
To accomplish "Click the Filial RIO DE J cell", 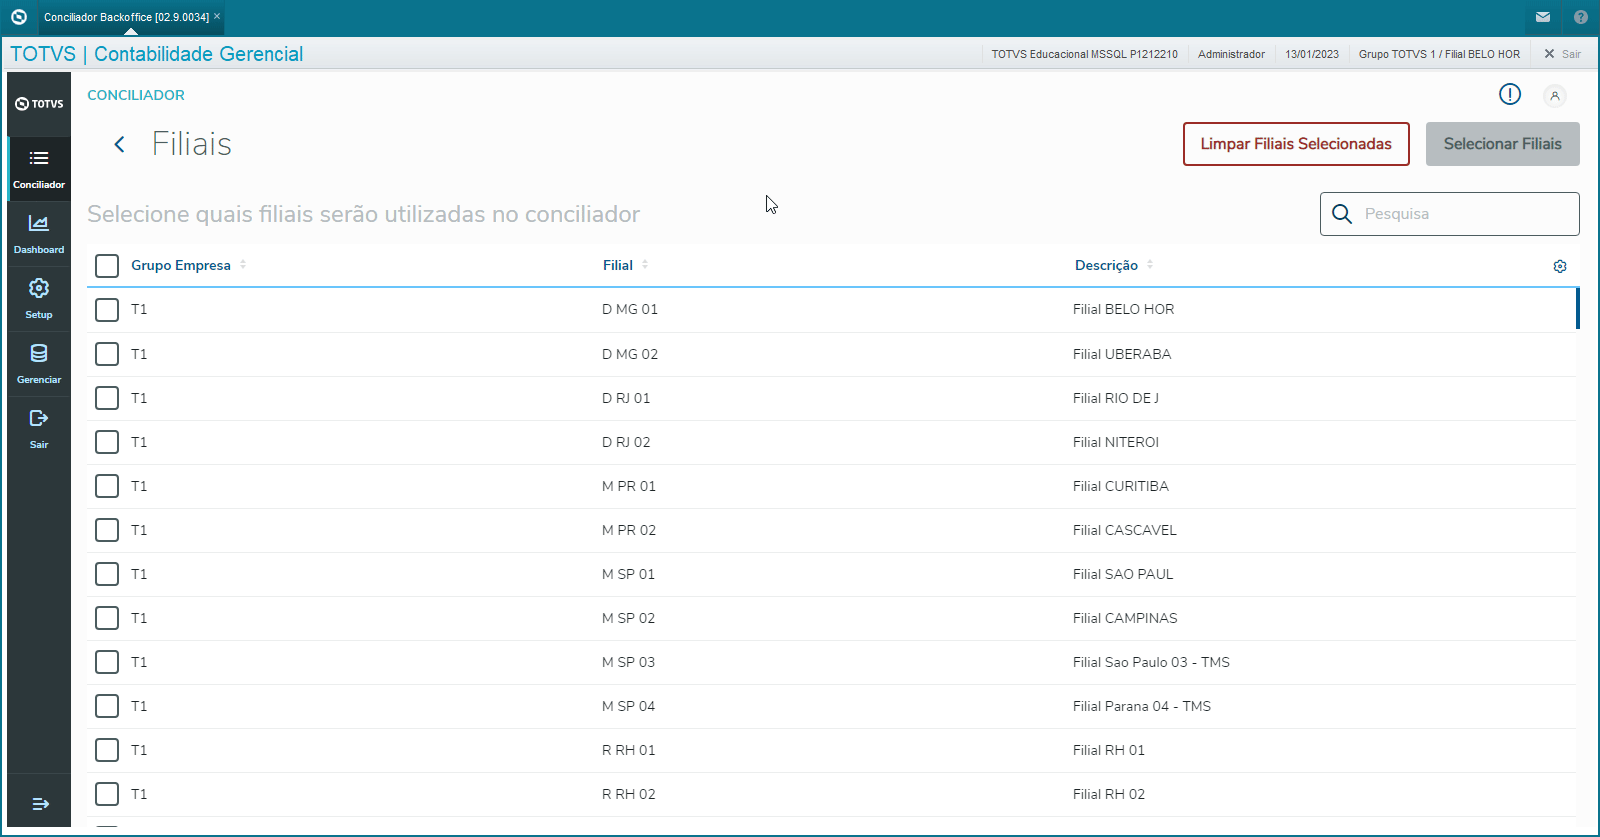I will click(1116, 398).
